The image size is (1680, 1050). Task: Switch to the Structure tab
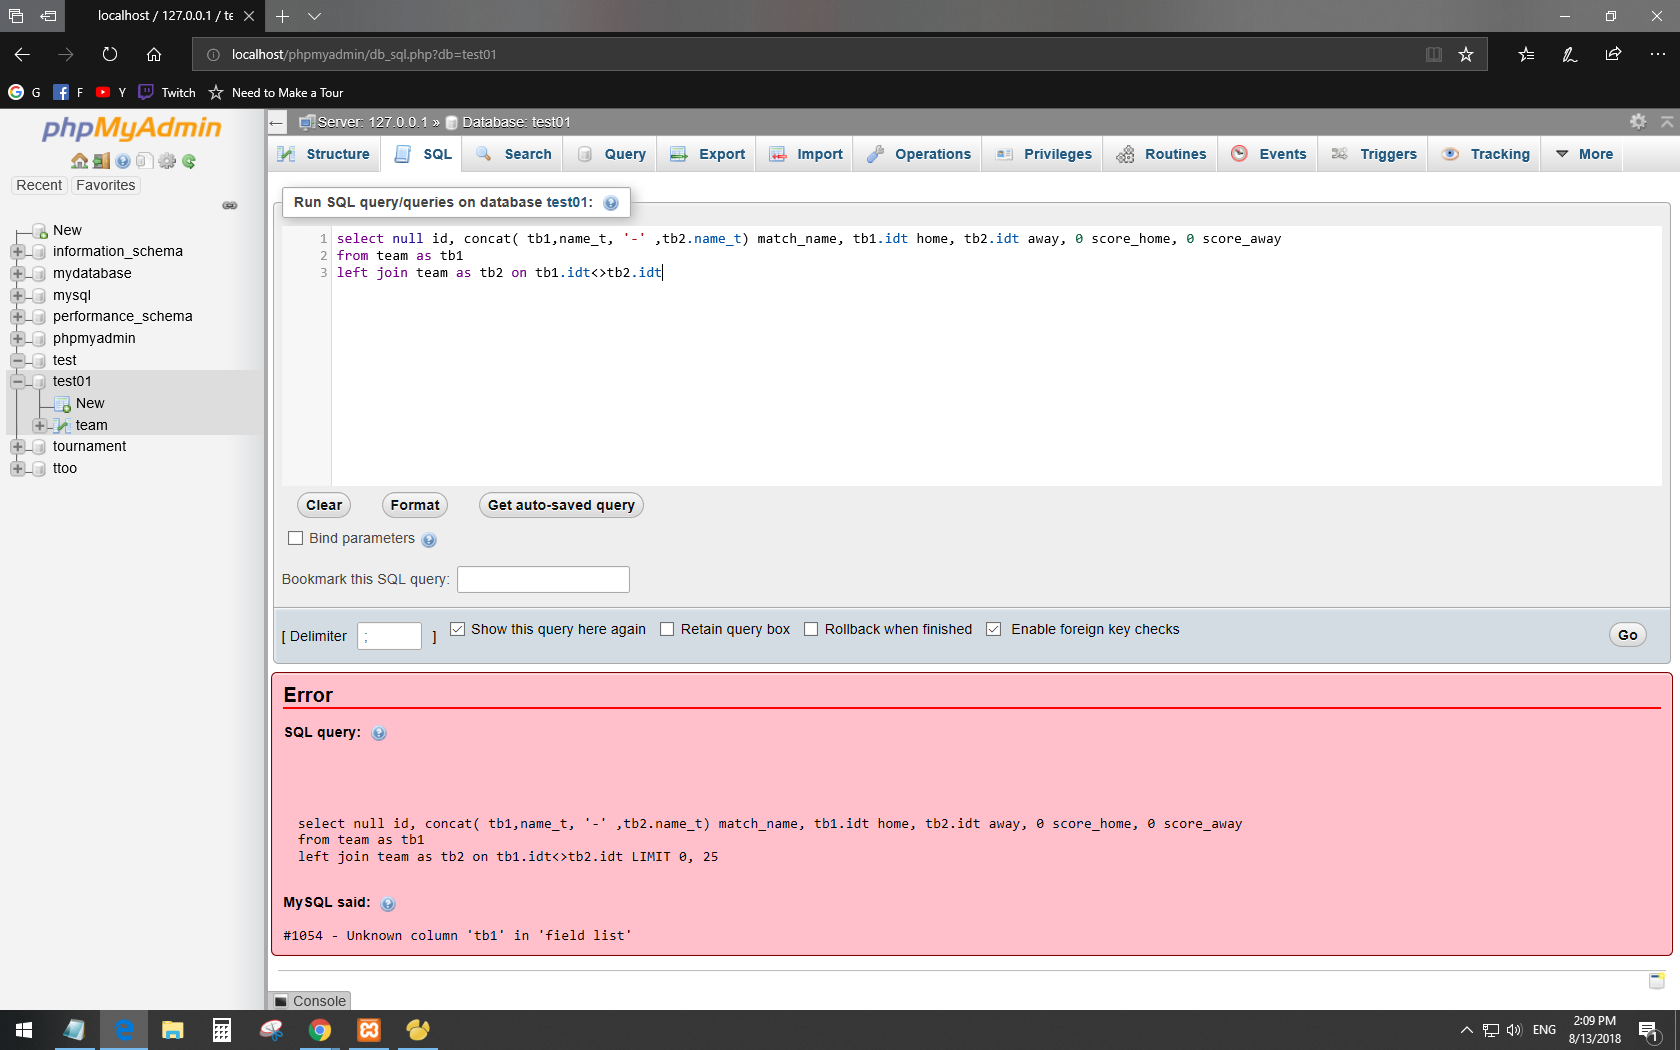(x=324, y=154)
